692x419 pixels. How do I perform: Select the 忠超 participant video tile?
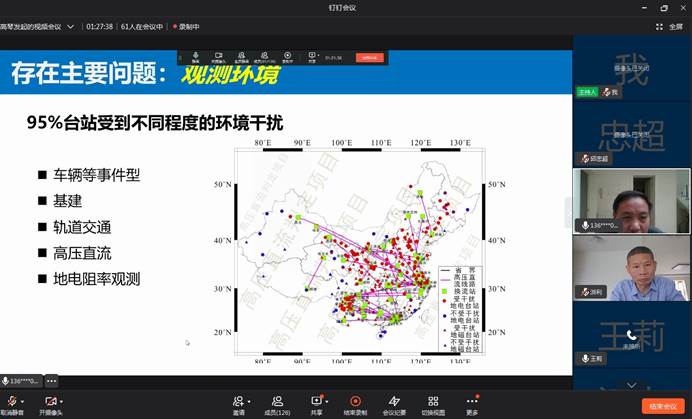631,135
